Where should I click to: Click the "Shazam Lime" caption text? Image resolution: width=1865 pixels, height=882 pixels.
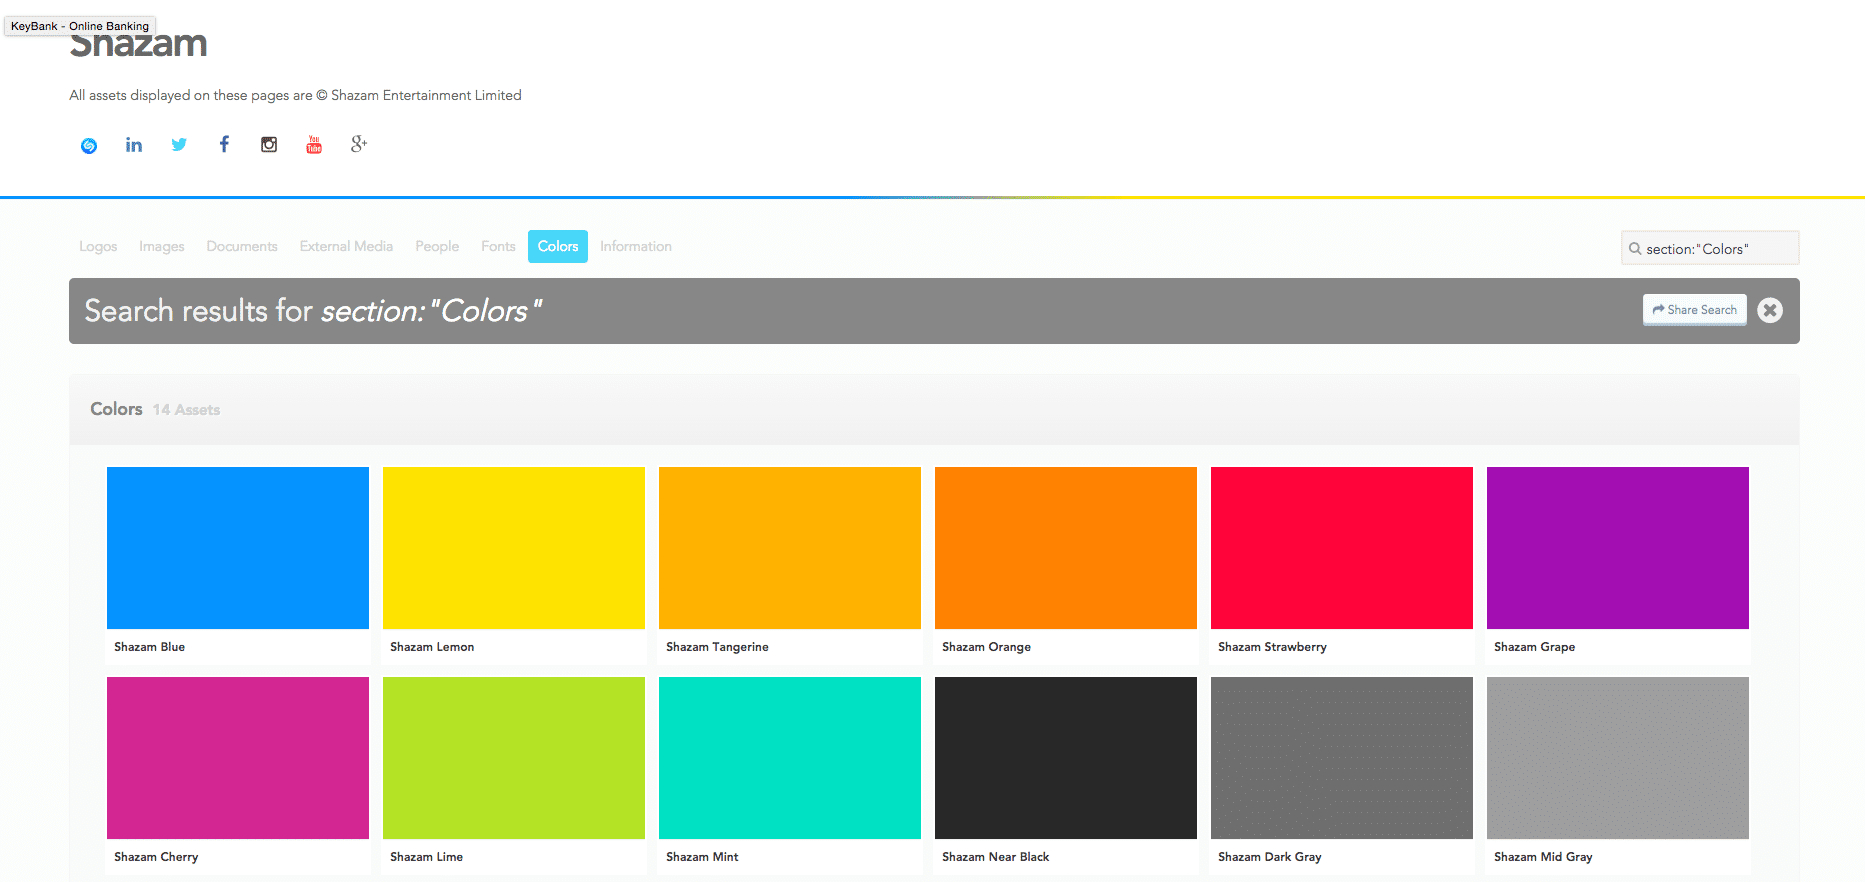(426, 857)
